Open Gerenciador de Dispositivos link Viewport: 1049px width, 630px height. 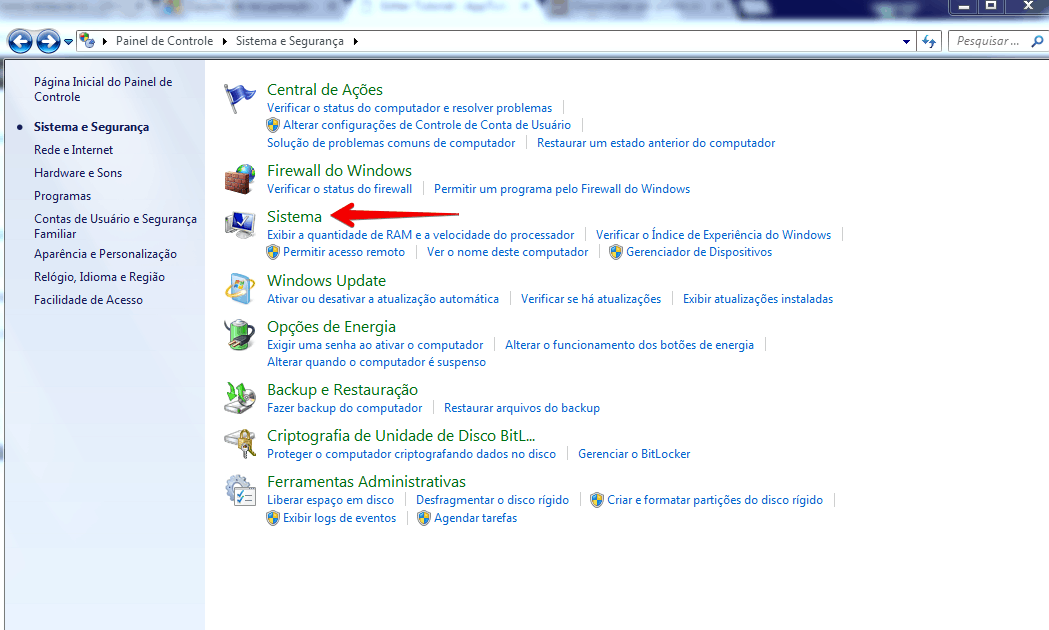699,252
